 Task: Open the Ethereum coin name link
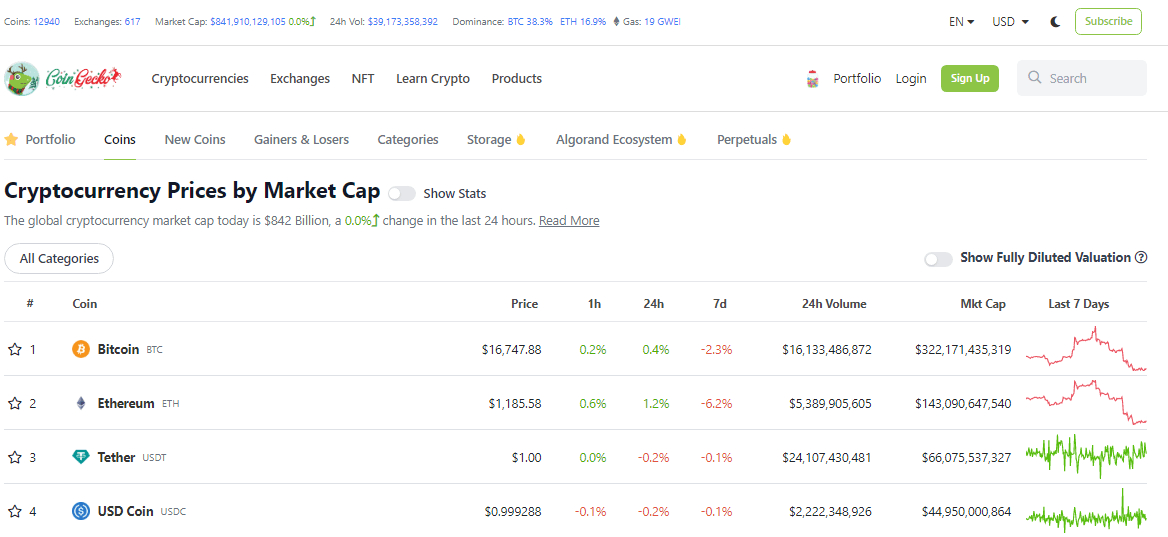tap(127, 404)
